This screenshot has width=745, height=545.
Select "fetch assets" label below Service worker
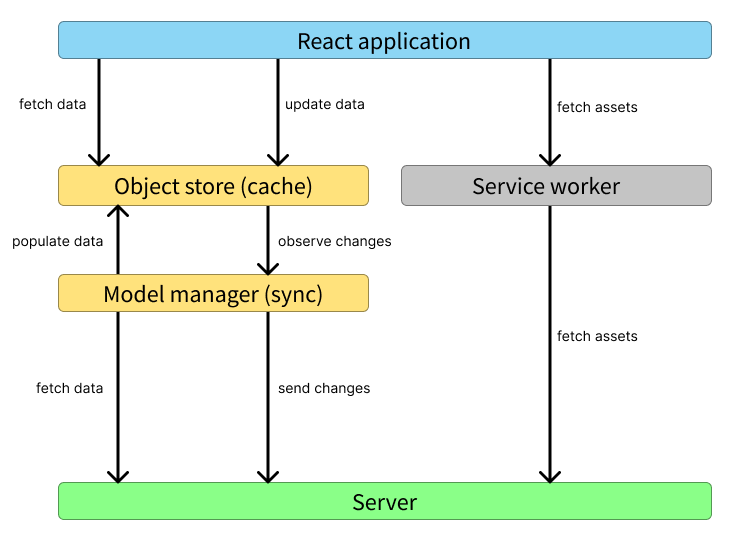click(x=597, y=336)
